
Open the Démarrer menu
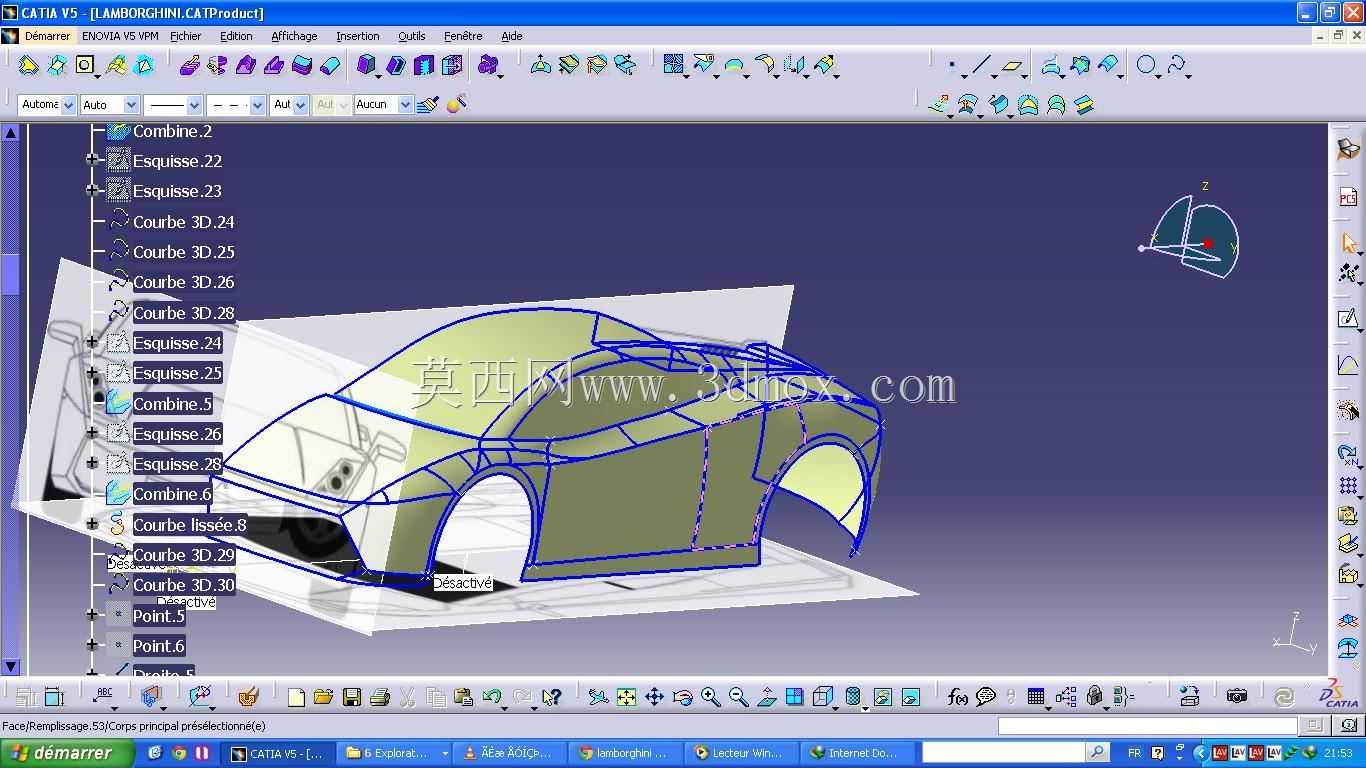47,36
